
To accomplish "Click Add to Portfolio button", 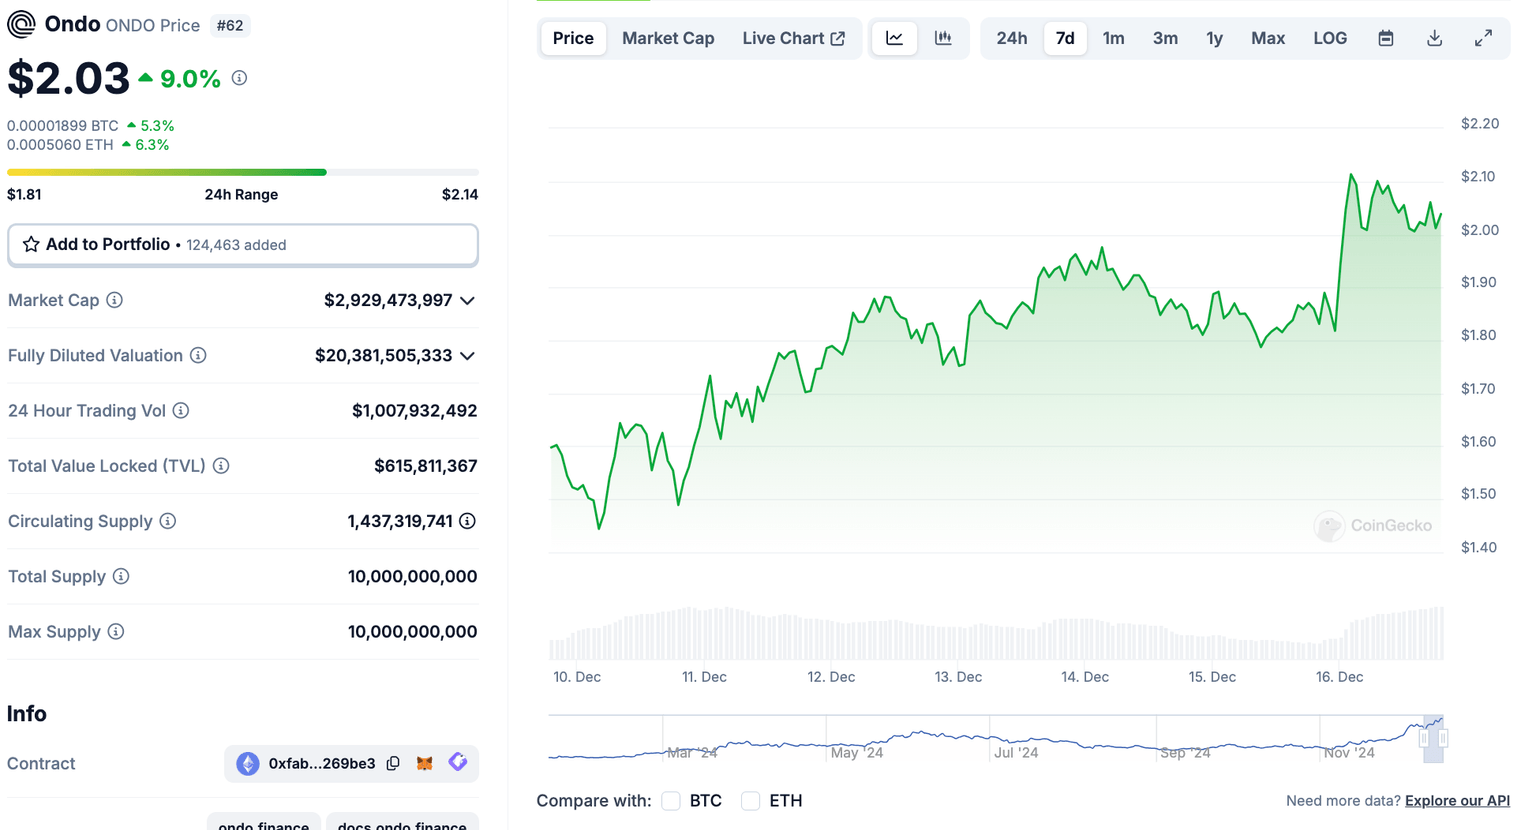I will pyautogui.click(x=242, y=245).
